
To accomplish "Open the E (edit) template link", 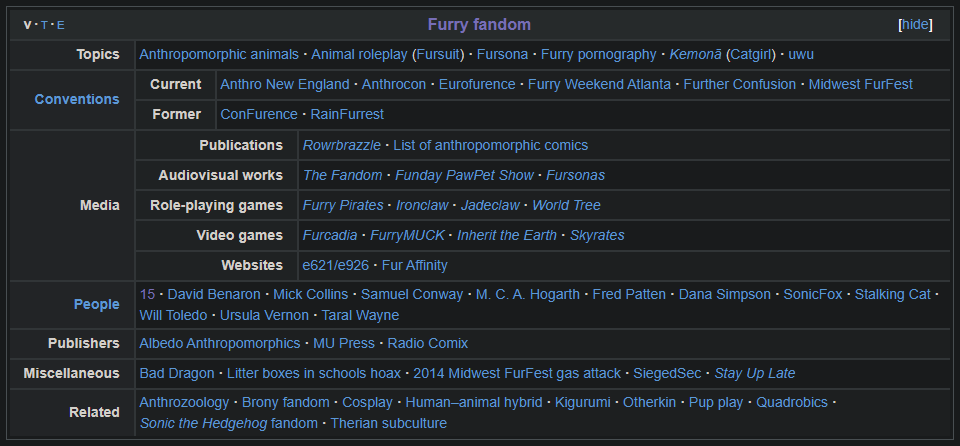I will coord(61,25).
